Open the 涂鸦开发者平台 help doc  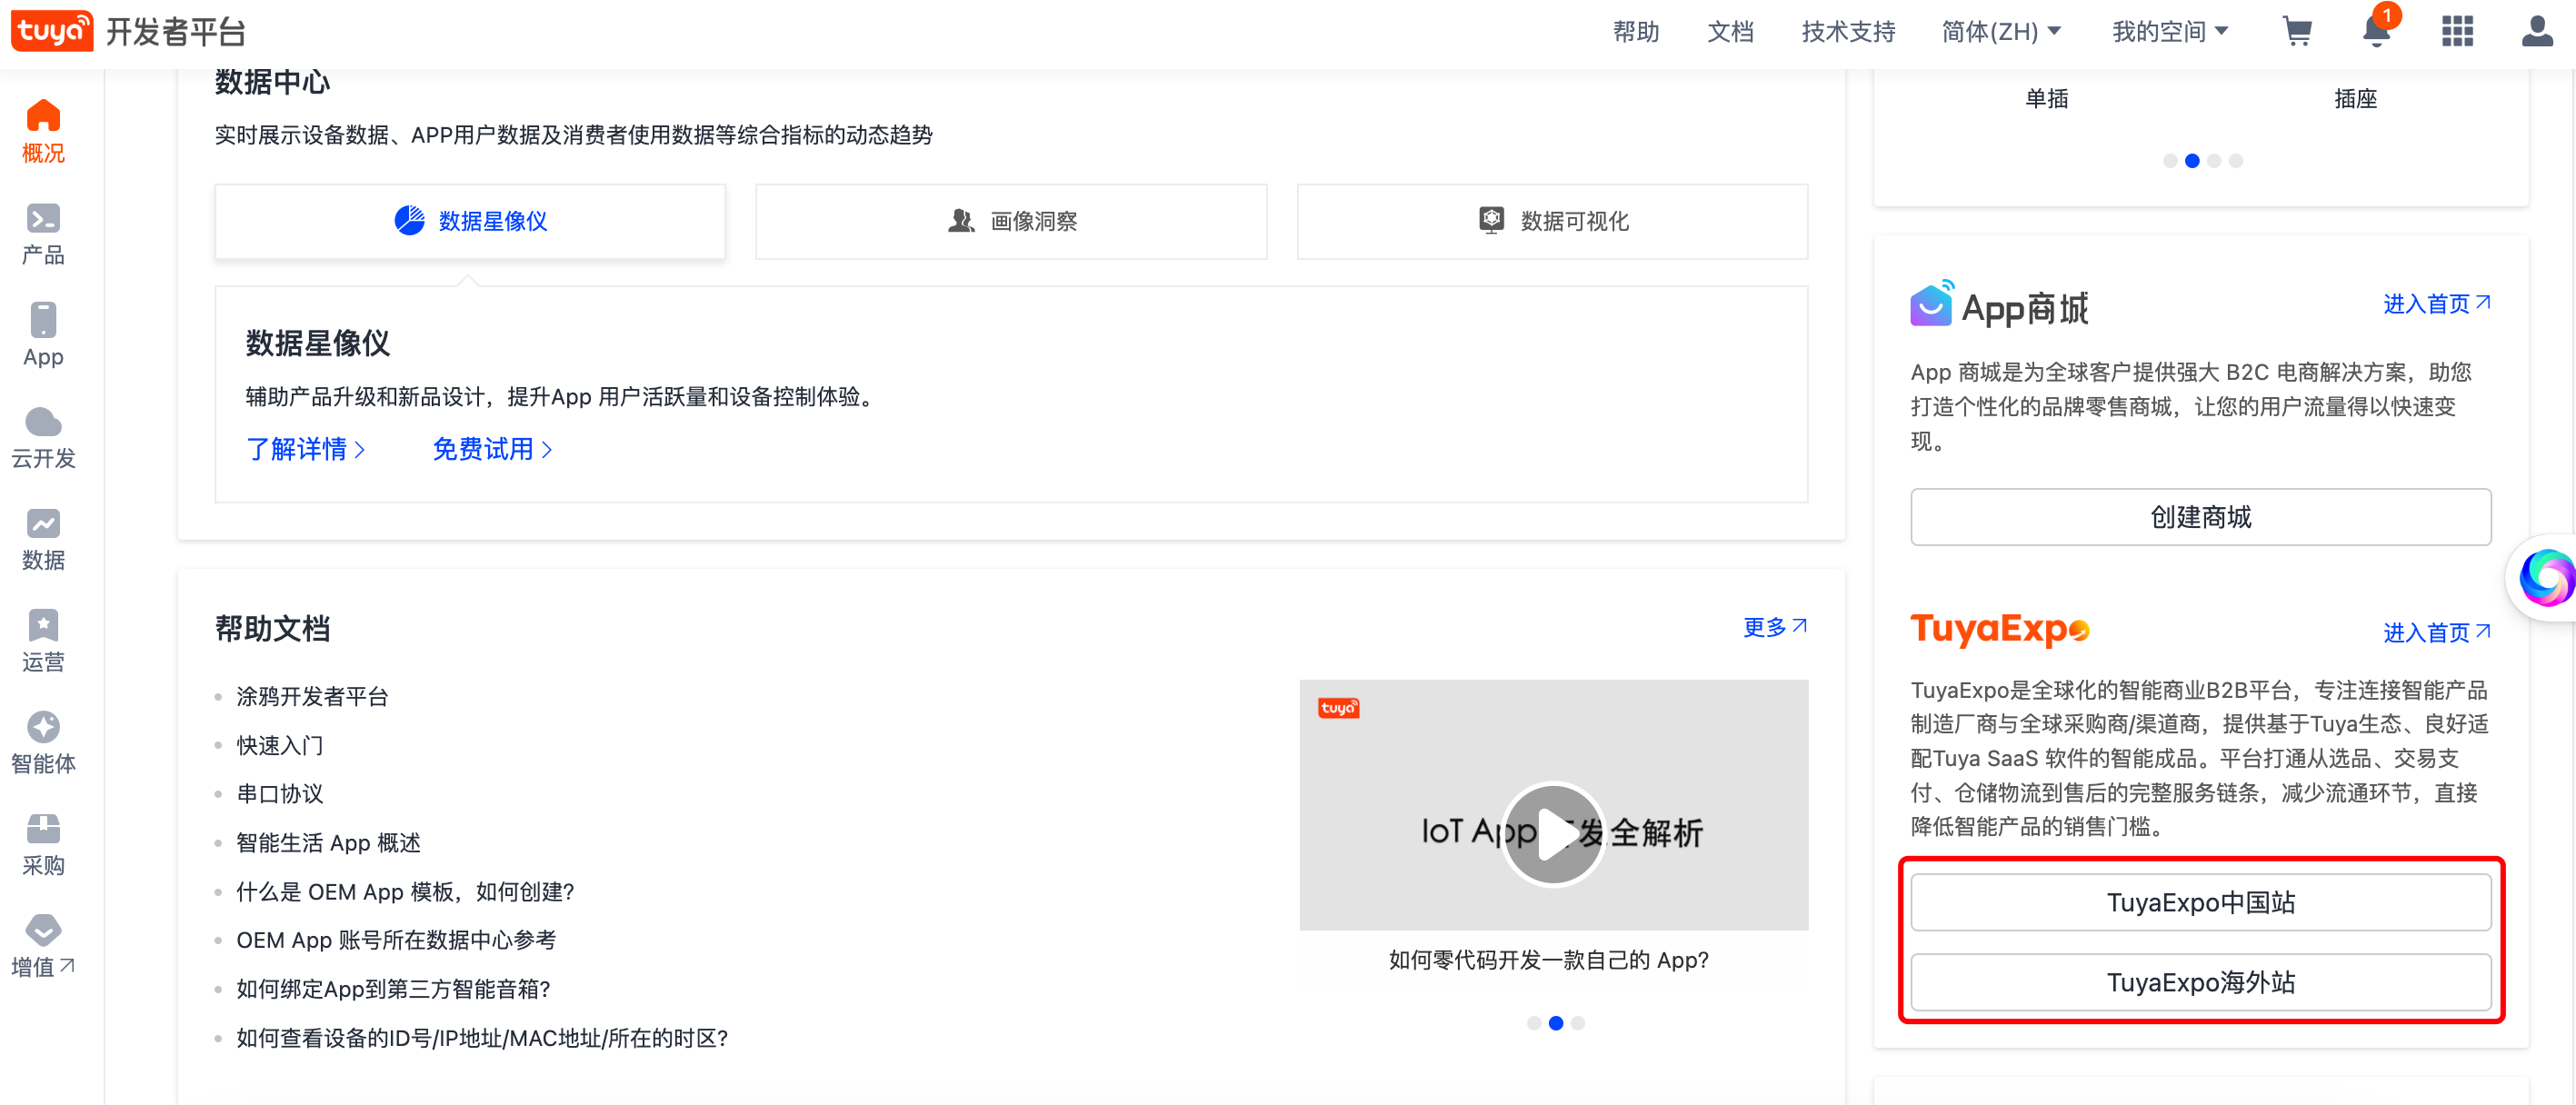point(312,696)
